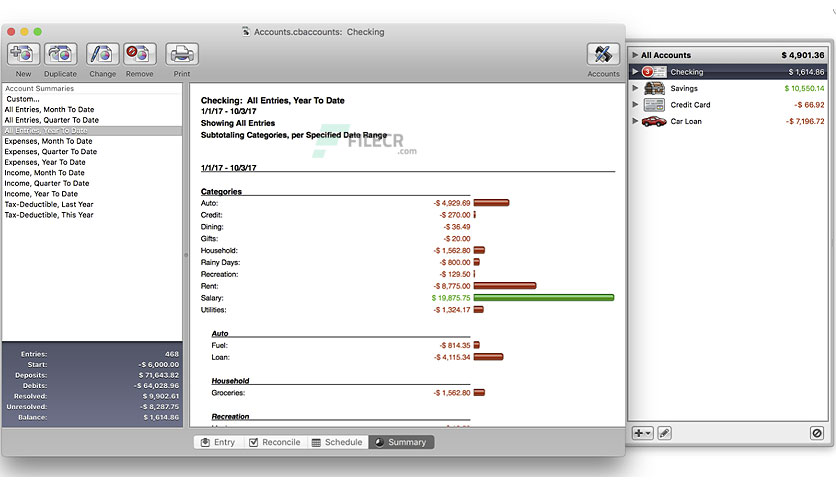Switch to the Schedule tab

tap(337, 442)
